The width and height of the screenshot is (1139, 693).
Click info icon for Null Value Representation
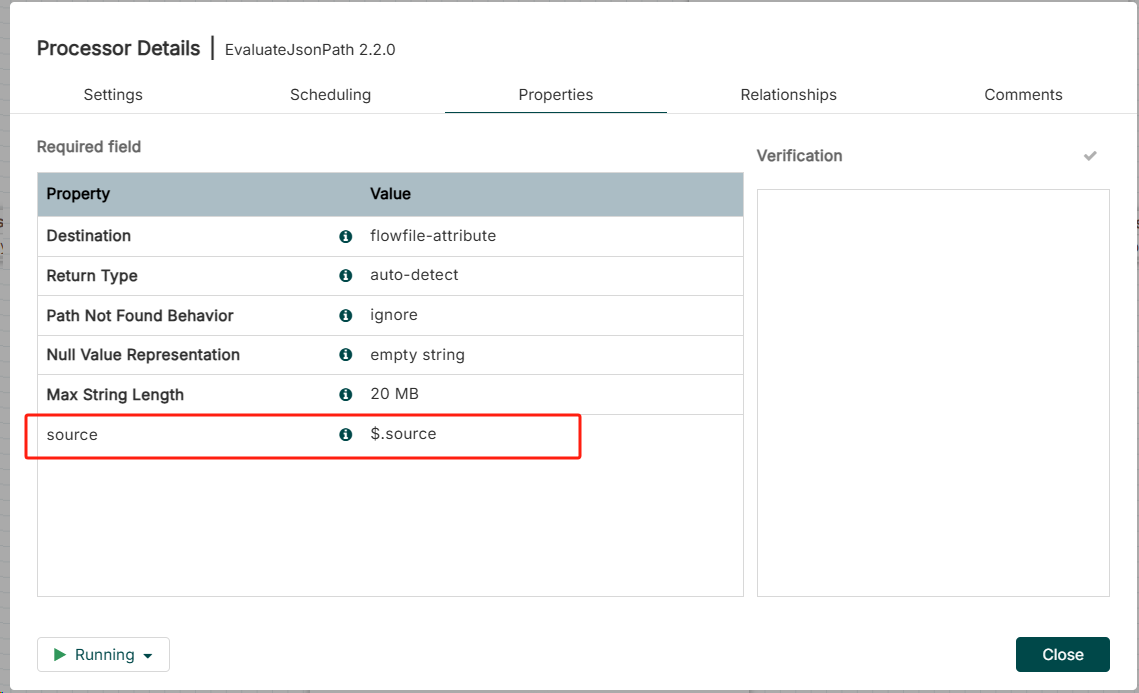[346, 354]
